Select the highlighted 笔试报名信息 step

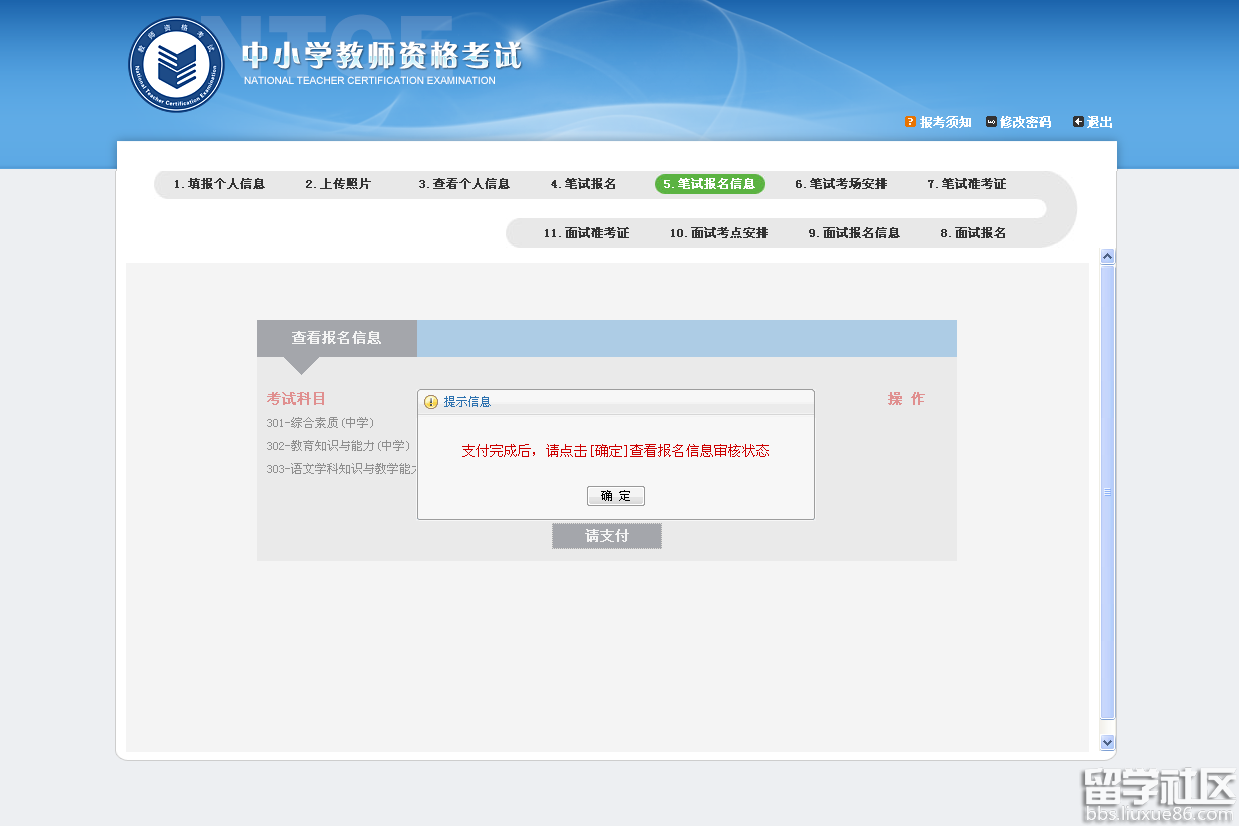(x=710, y=184)
